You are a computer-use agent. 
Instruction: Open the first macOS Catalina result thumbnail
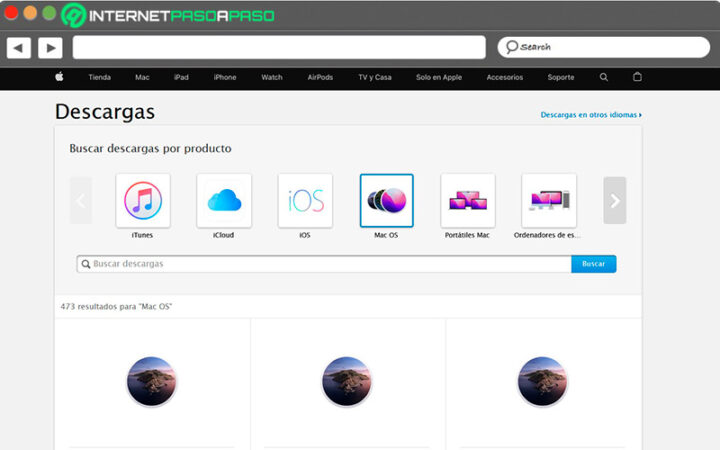tap(152, 381)
